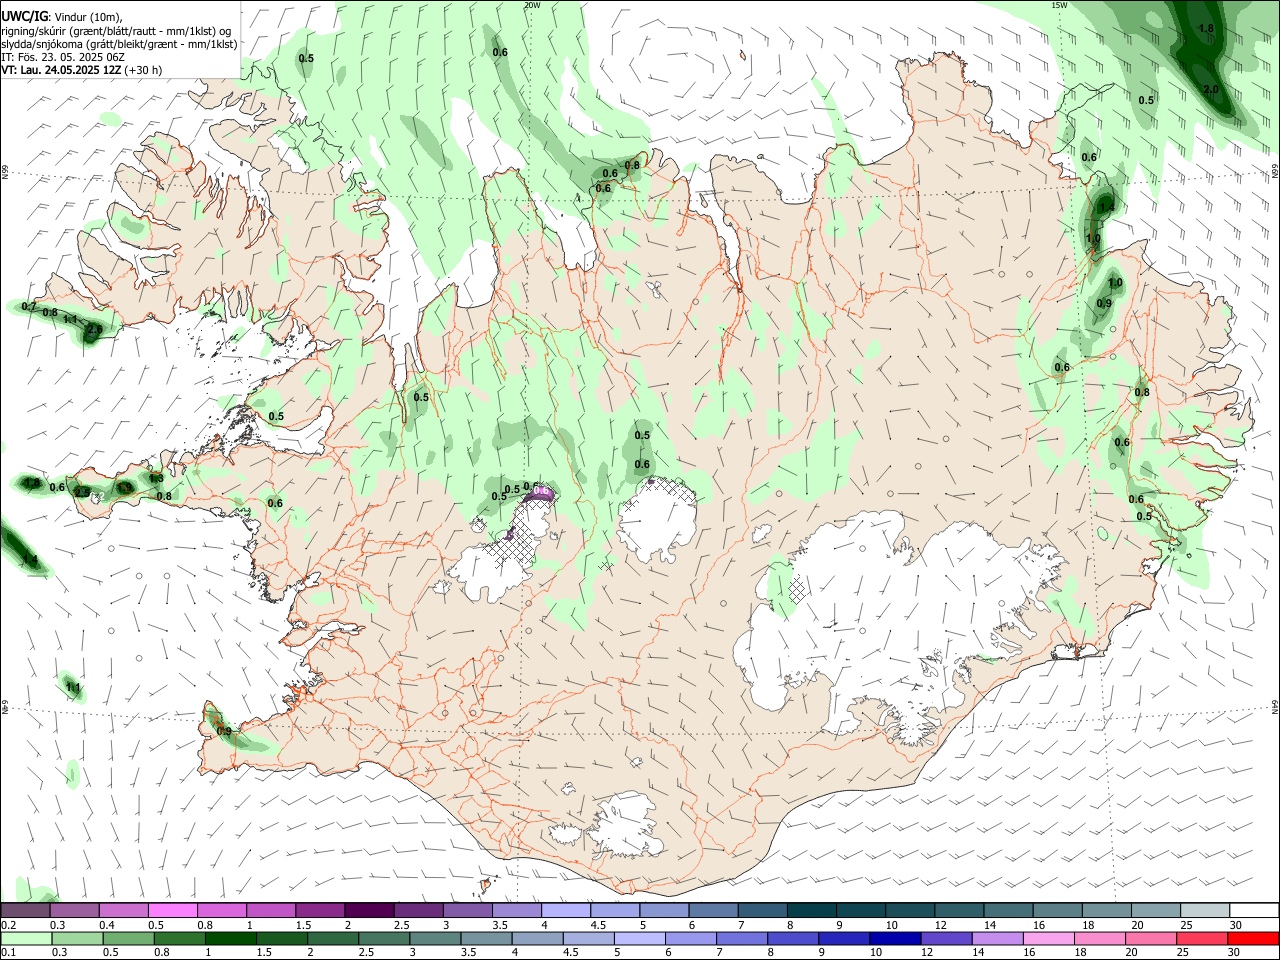Select the lower legend swatch between 14 and 16
The width and height of the screenshot is (1280, 960).
point(996,938)
